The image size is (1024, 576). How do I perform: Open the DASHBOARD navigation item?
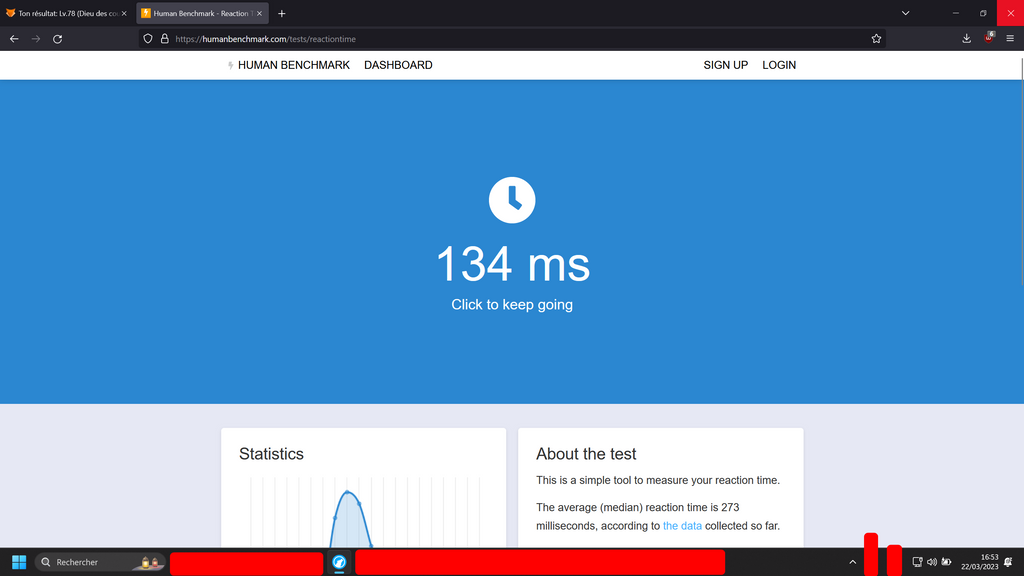(398, 65)
